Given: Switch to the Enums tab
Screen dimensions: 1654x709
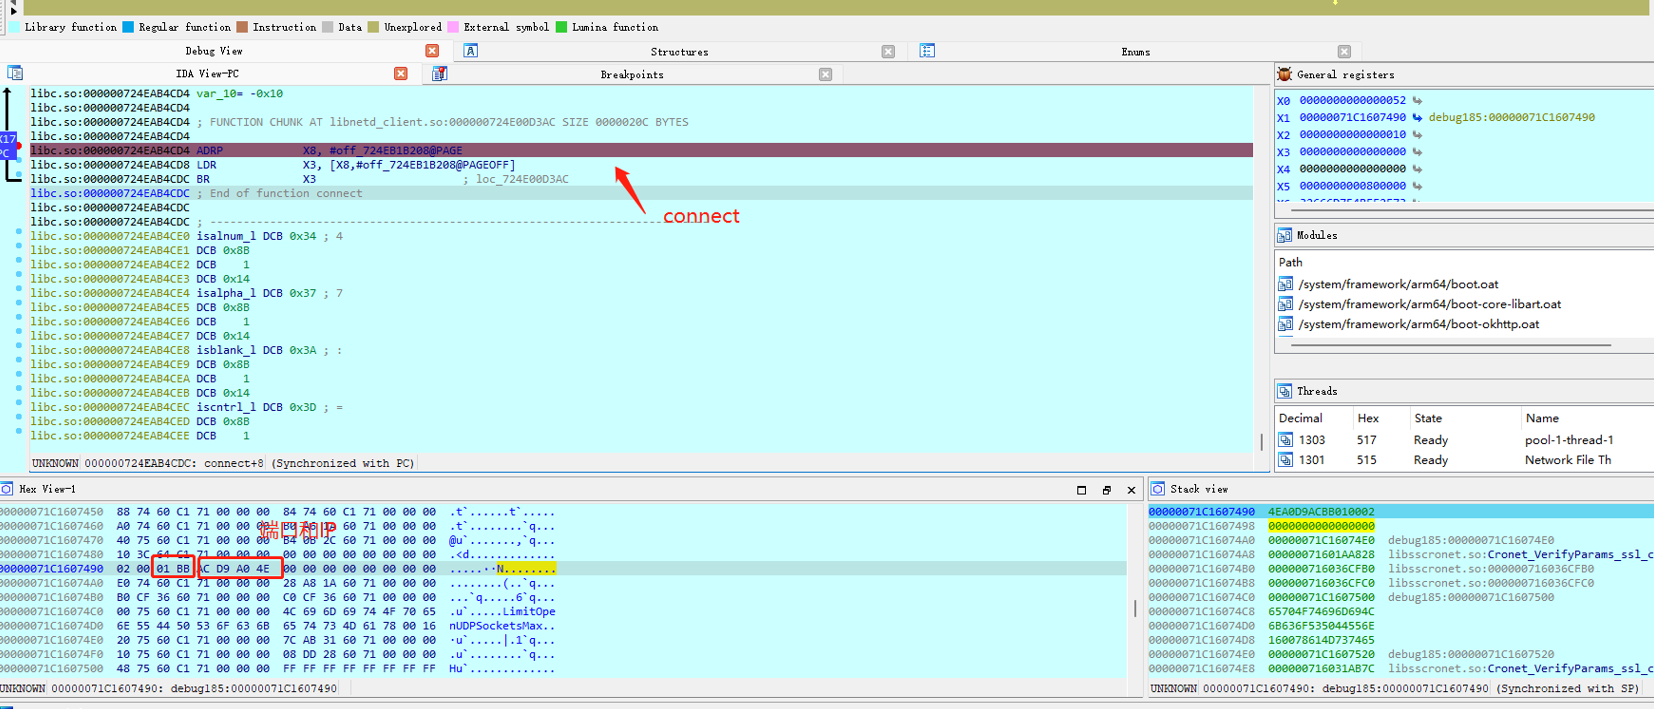Looking at the screenshot, I should click(x=1135, y=52).
